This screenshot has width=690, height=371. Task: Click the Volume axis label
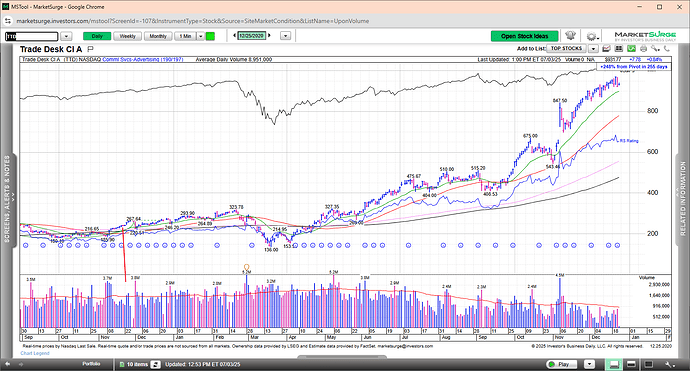tap(647, 278)
